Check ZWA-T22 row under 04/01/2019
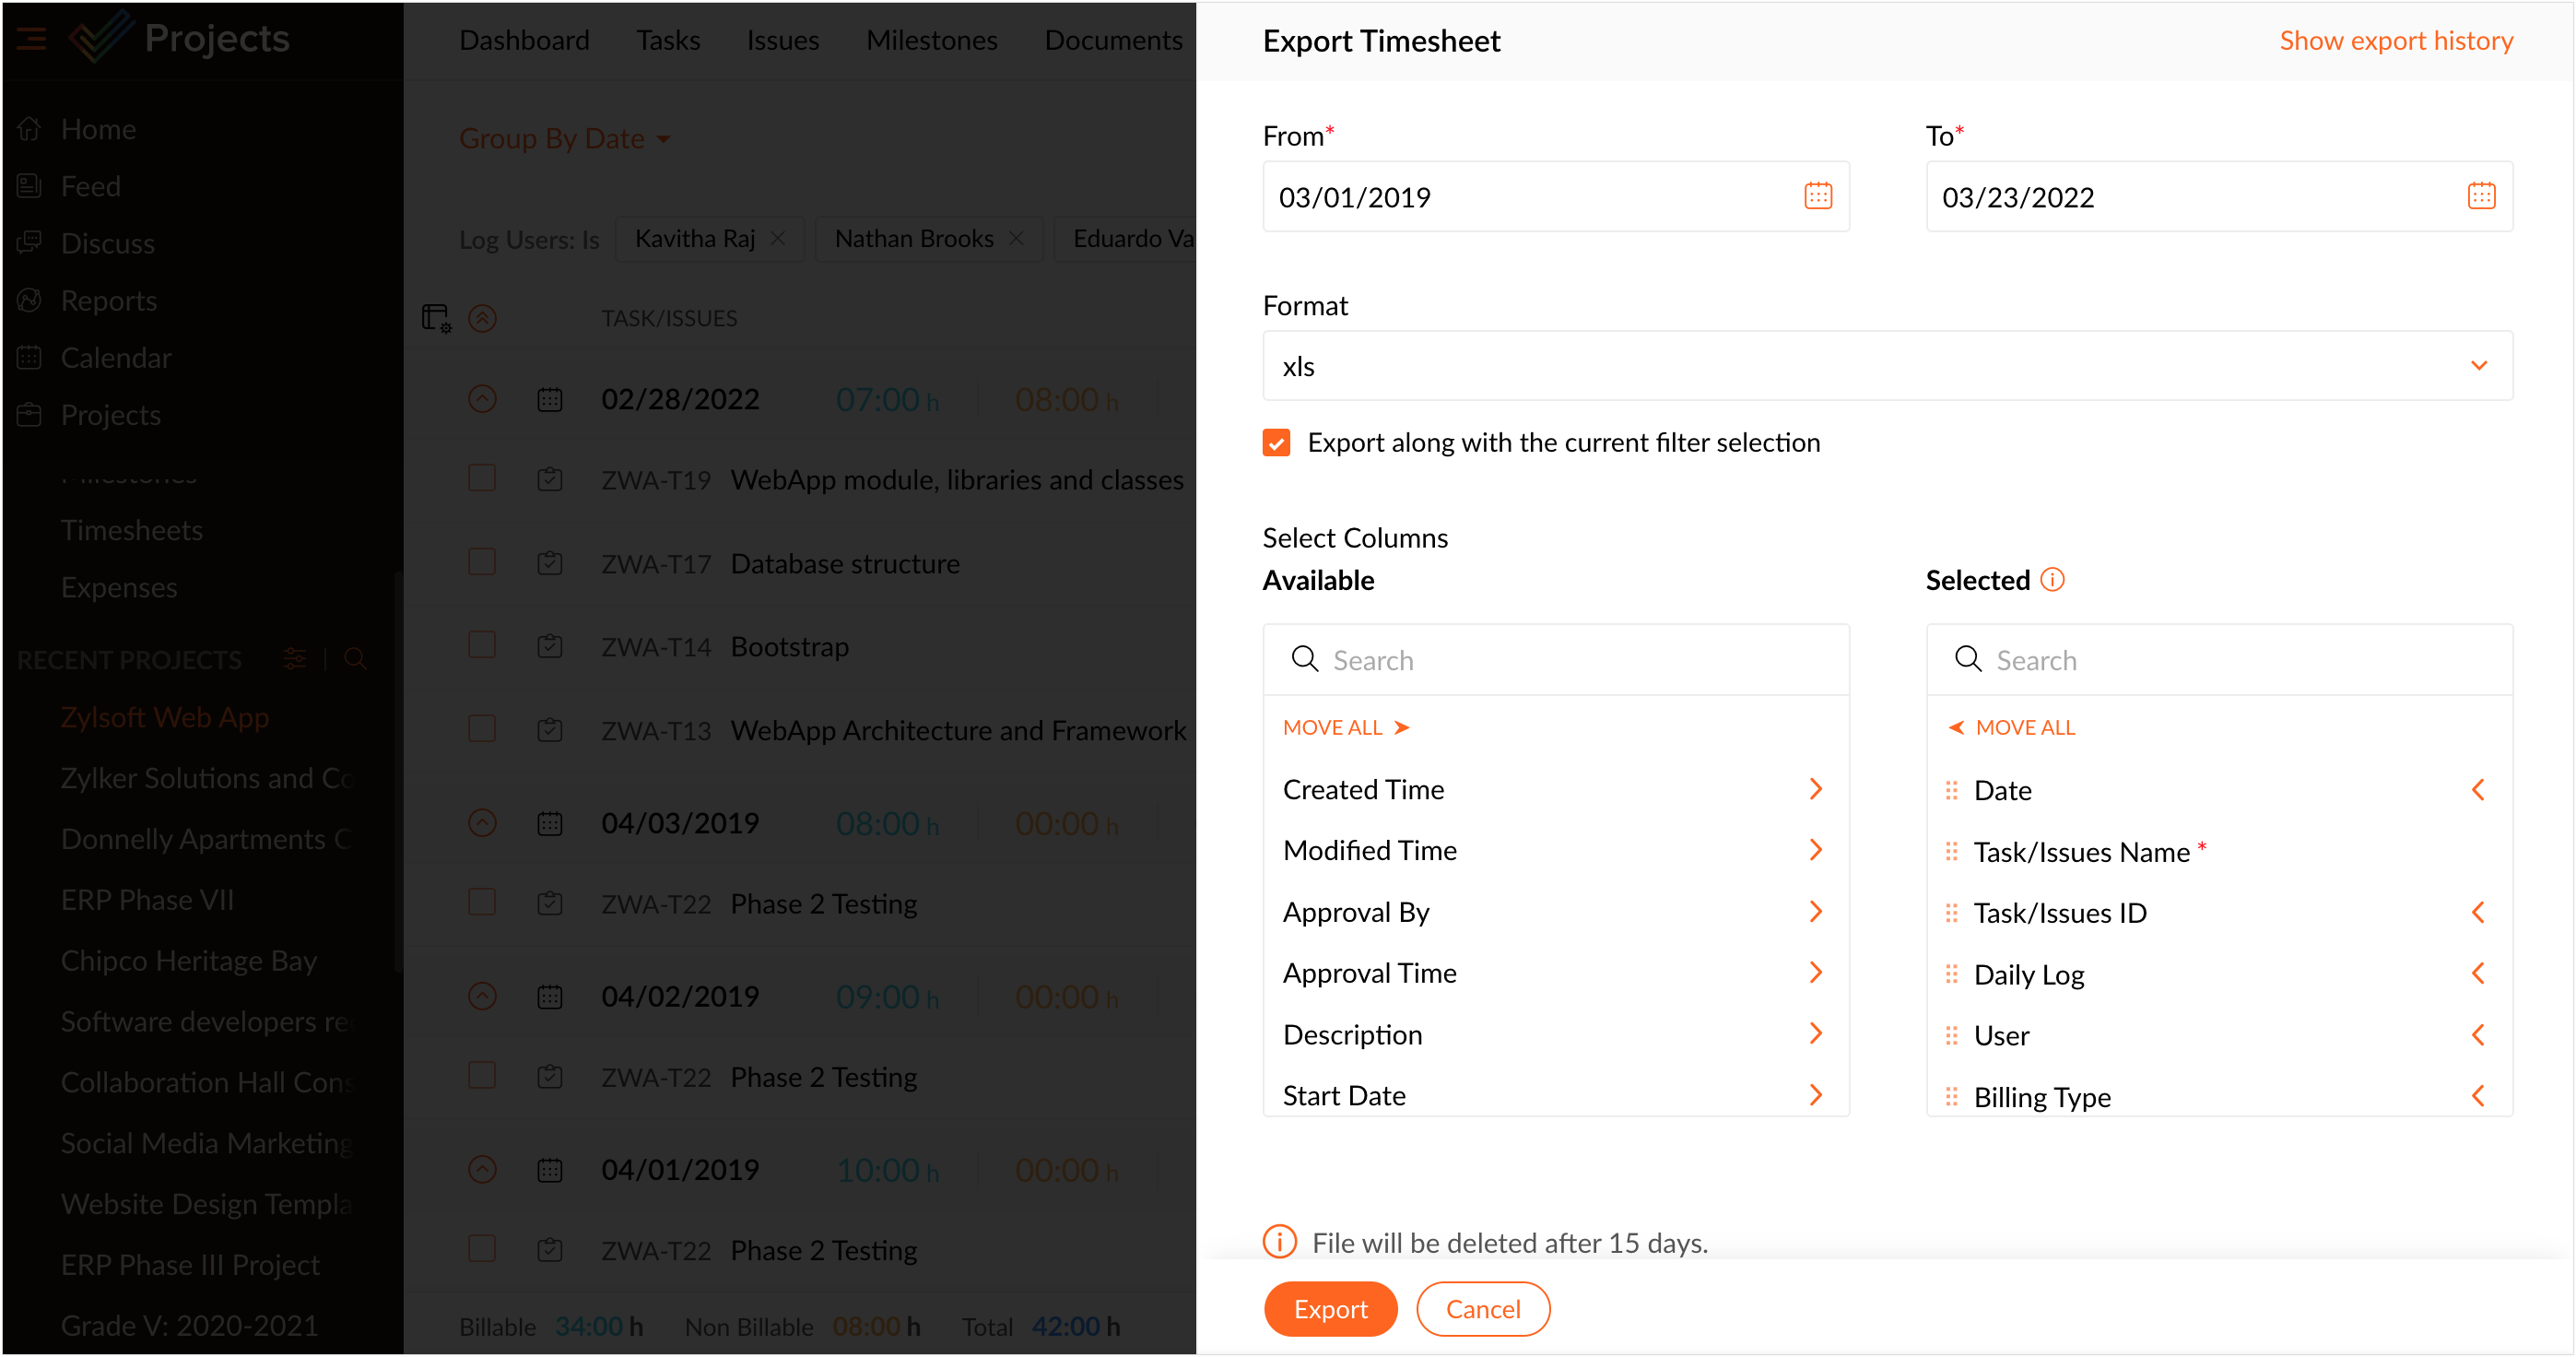The image size is (2576, 1357). coord(482,1249)
